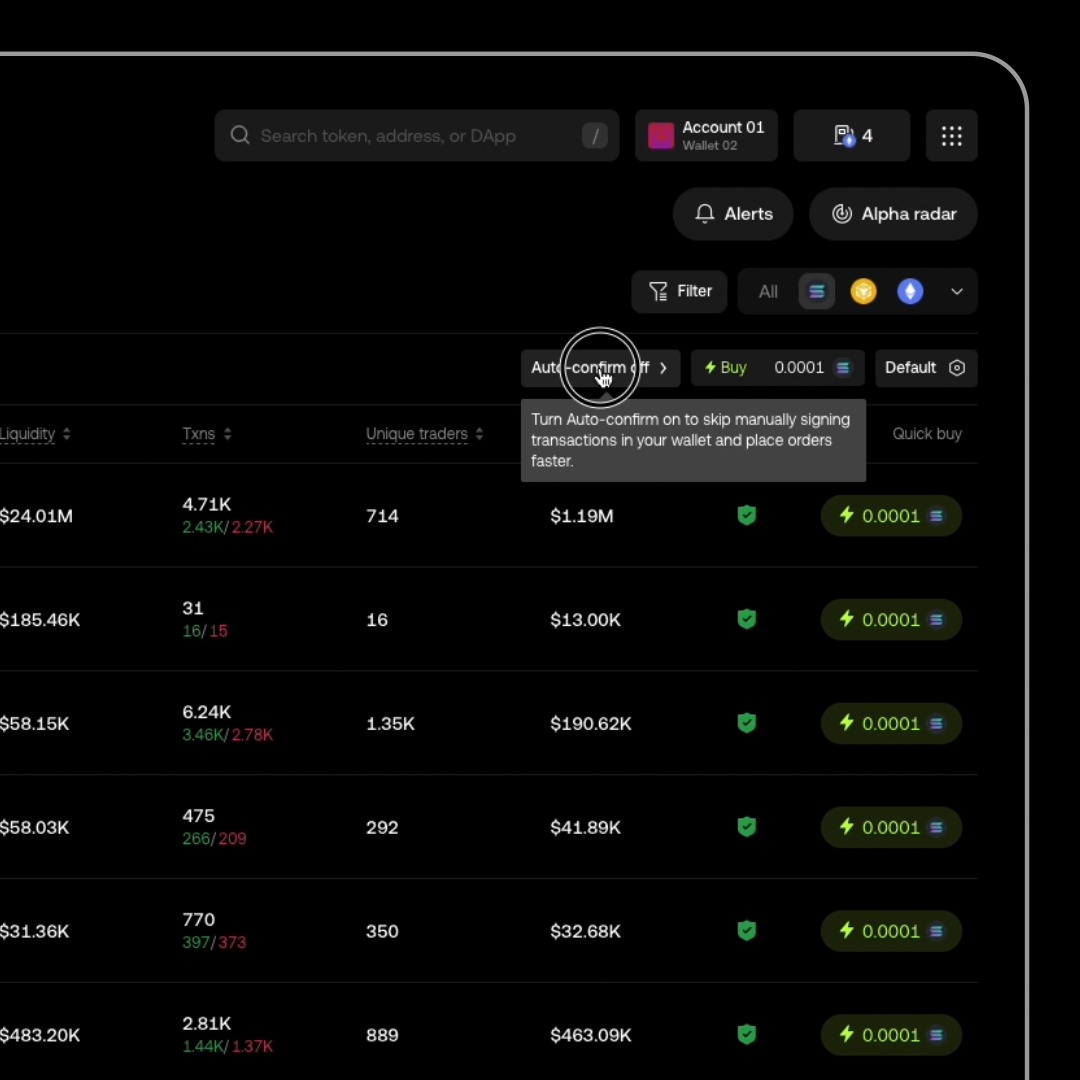The image size is (1080, 1080).
Task: Quick buy 0.0001 in $185.46K row
Action: click(x=891, y=620)
